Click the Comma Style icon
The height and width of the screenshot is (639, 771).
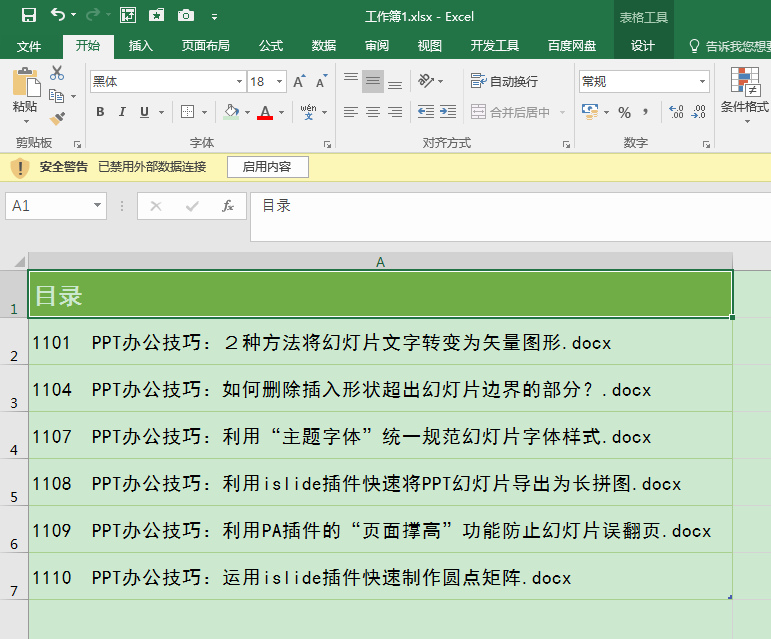coord(646,113)
